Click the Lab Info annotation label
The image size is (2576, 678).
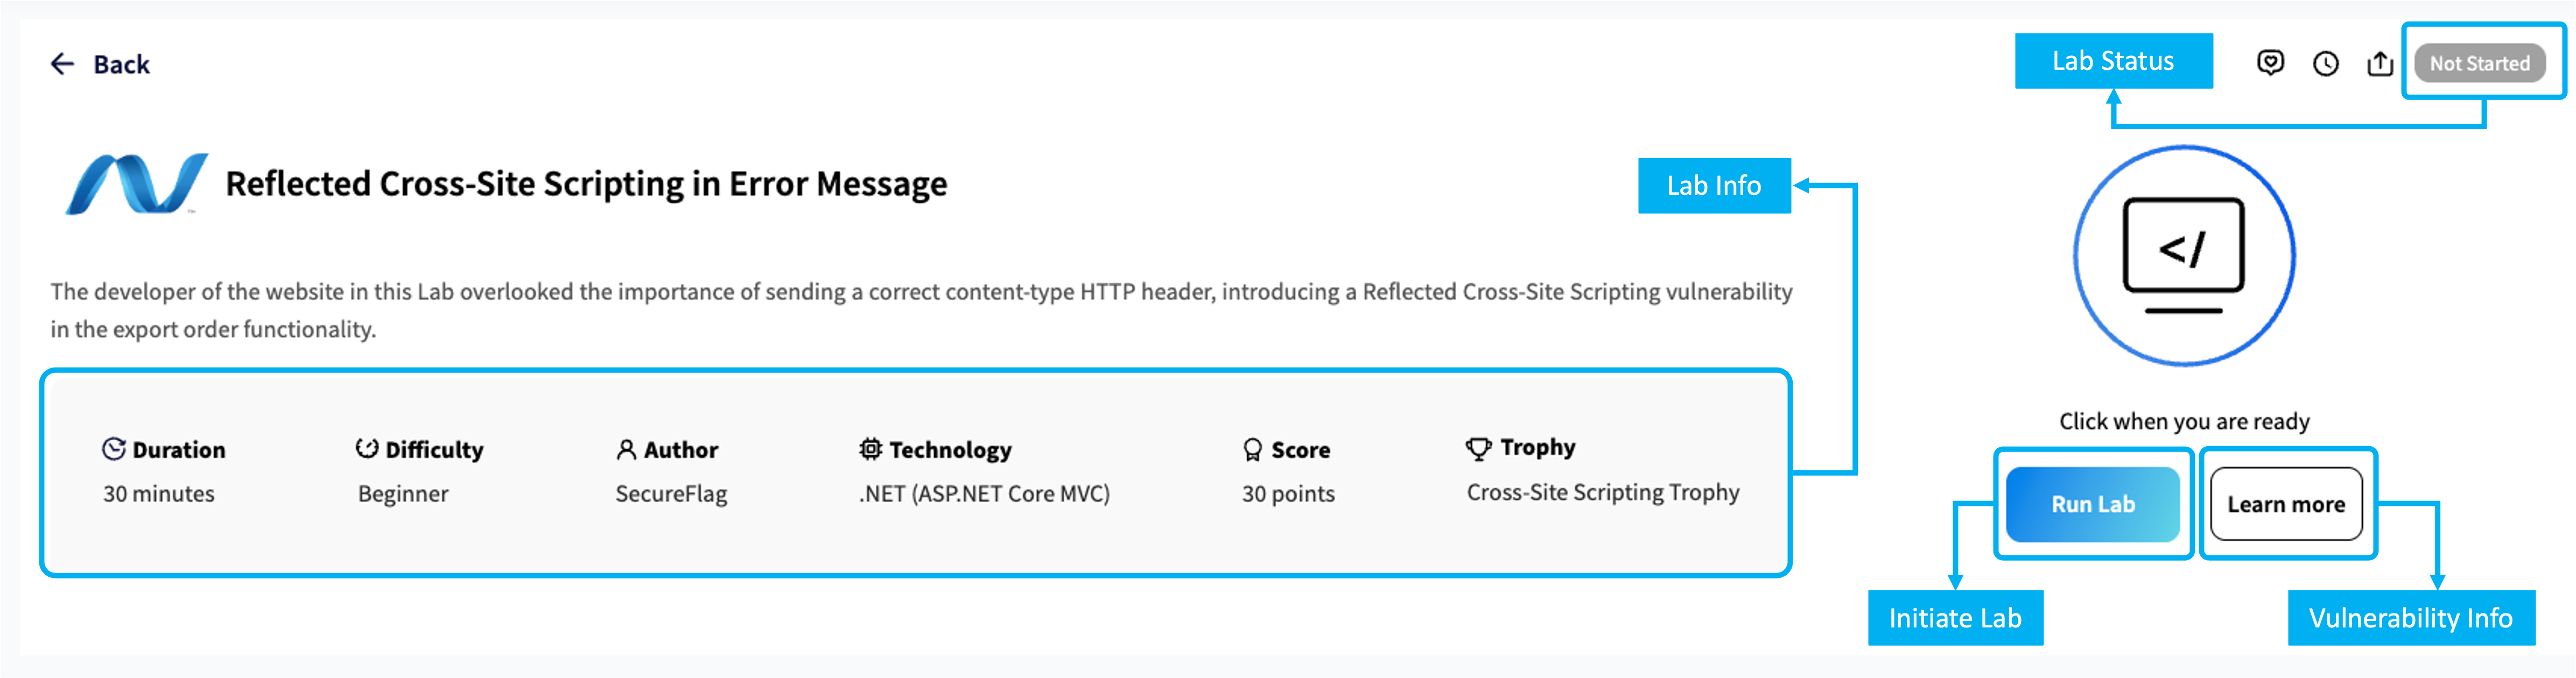coord(1713,186)
